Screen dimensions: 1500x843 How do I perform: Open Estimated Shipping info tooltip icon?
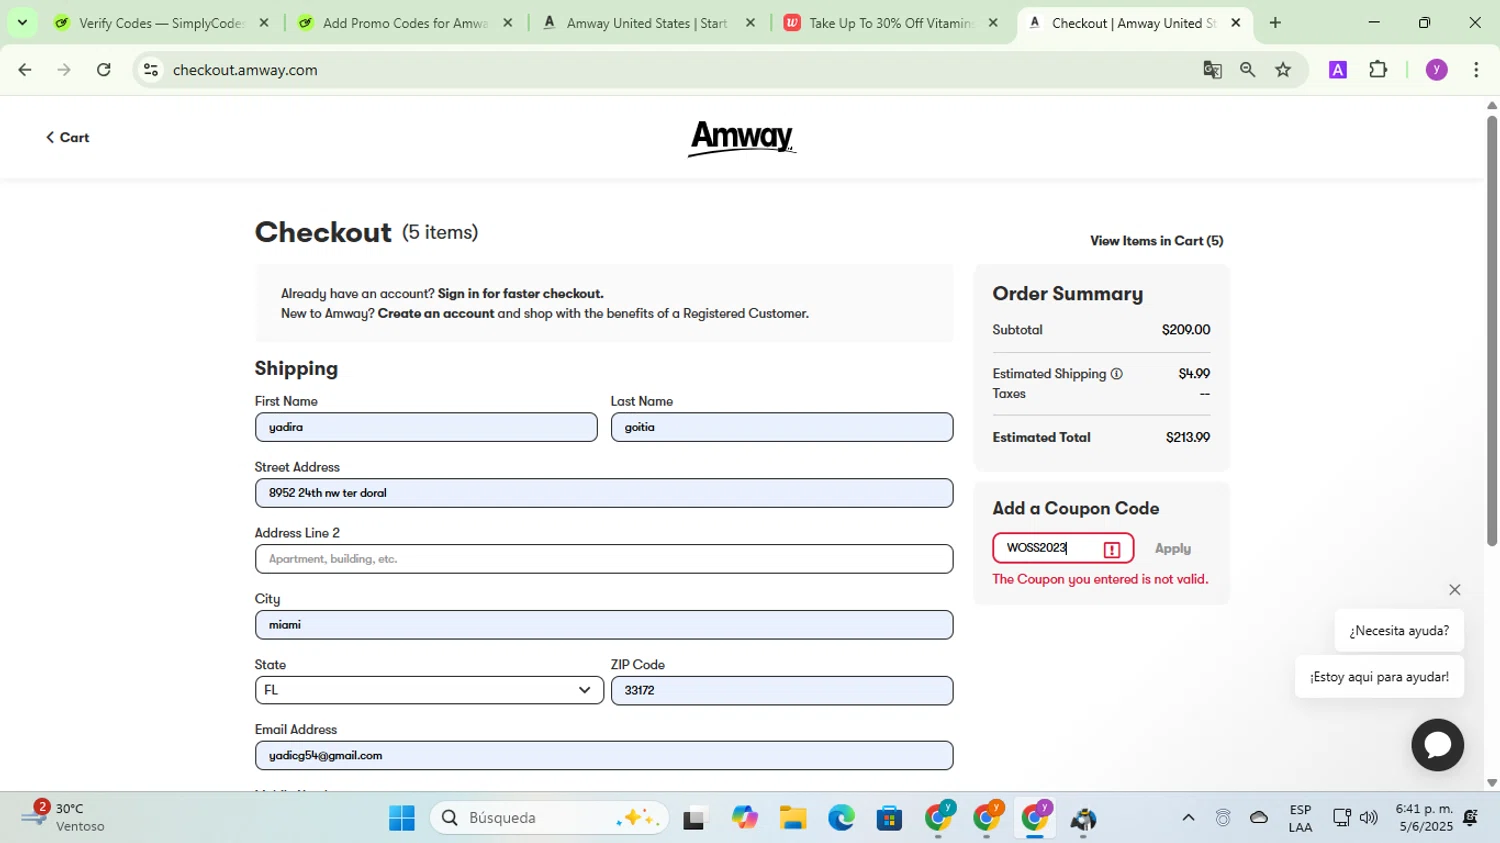[x=1116, y=374]
